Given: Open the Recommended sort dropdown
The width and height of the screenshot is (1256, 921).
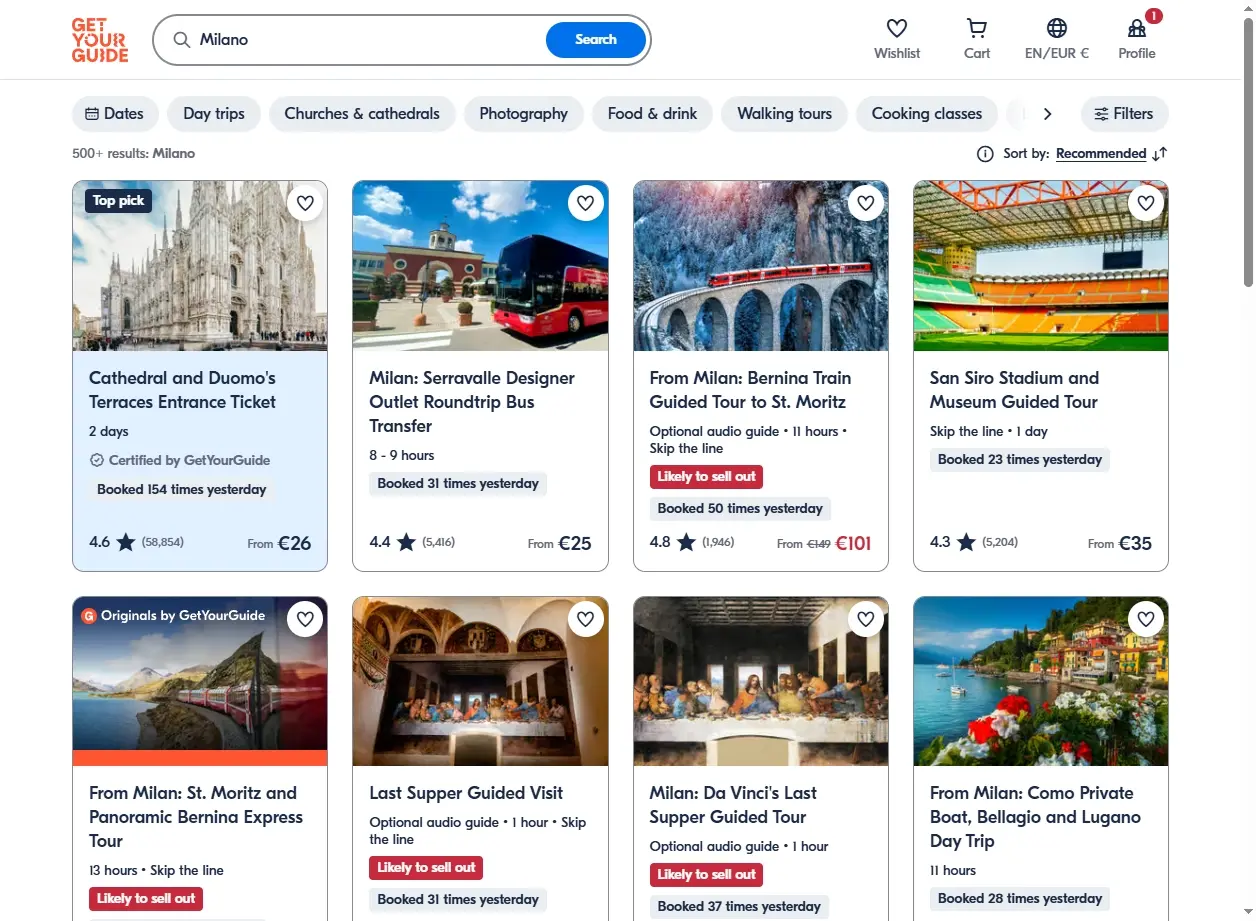Looking at the screenshot, I should click(x=1101, y=154).
